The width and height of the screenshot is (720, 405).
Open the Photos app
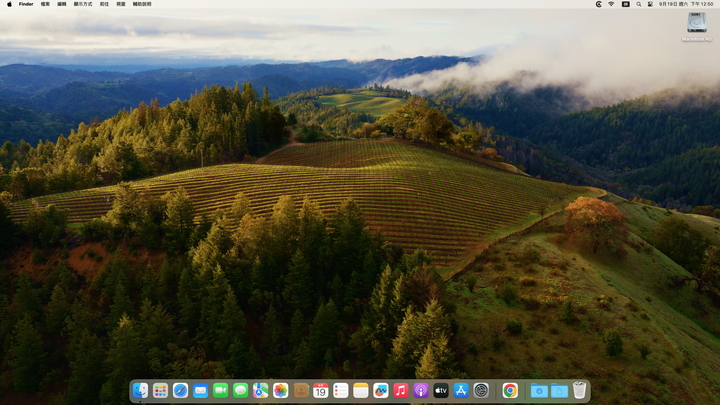[281, 391]
